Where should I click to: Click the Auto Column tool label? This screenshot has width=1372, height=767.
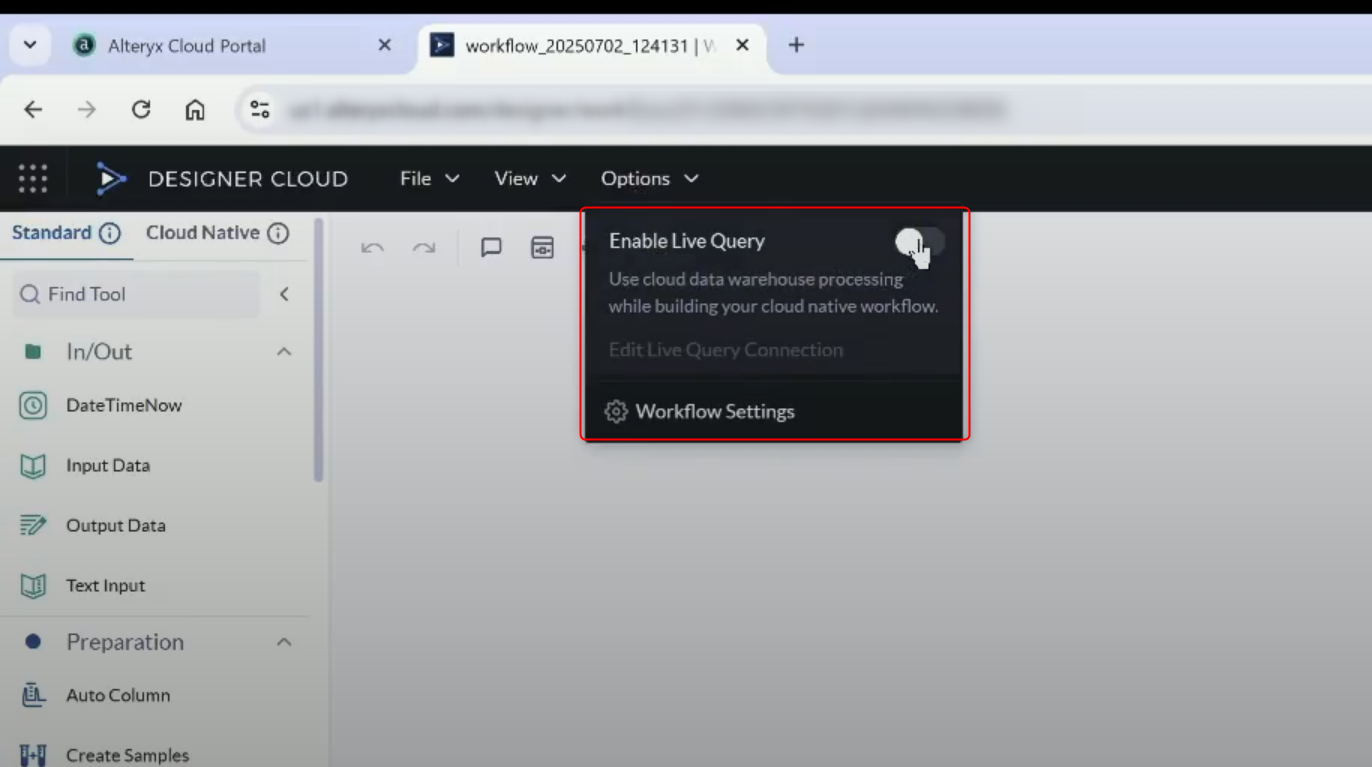(118, 695)
